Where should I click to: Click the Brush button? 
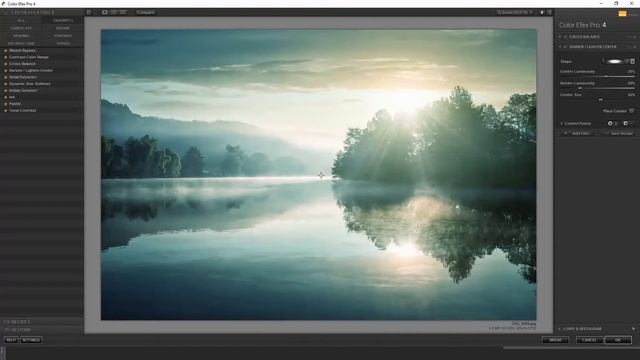[555, 340]
